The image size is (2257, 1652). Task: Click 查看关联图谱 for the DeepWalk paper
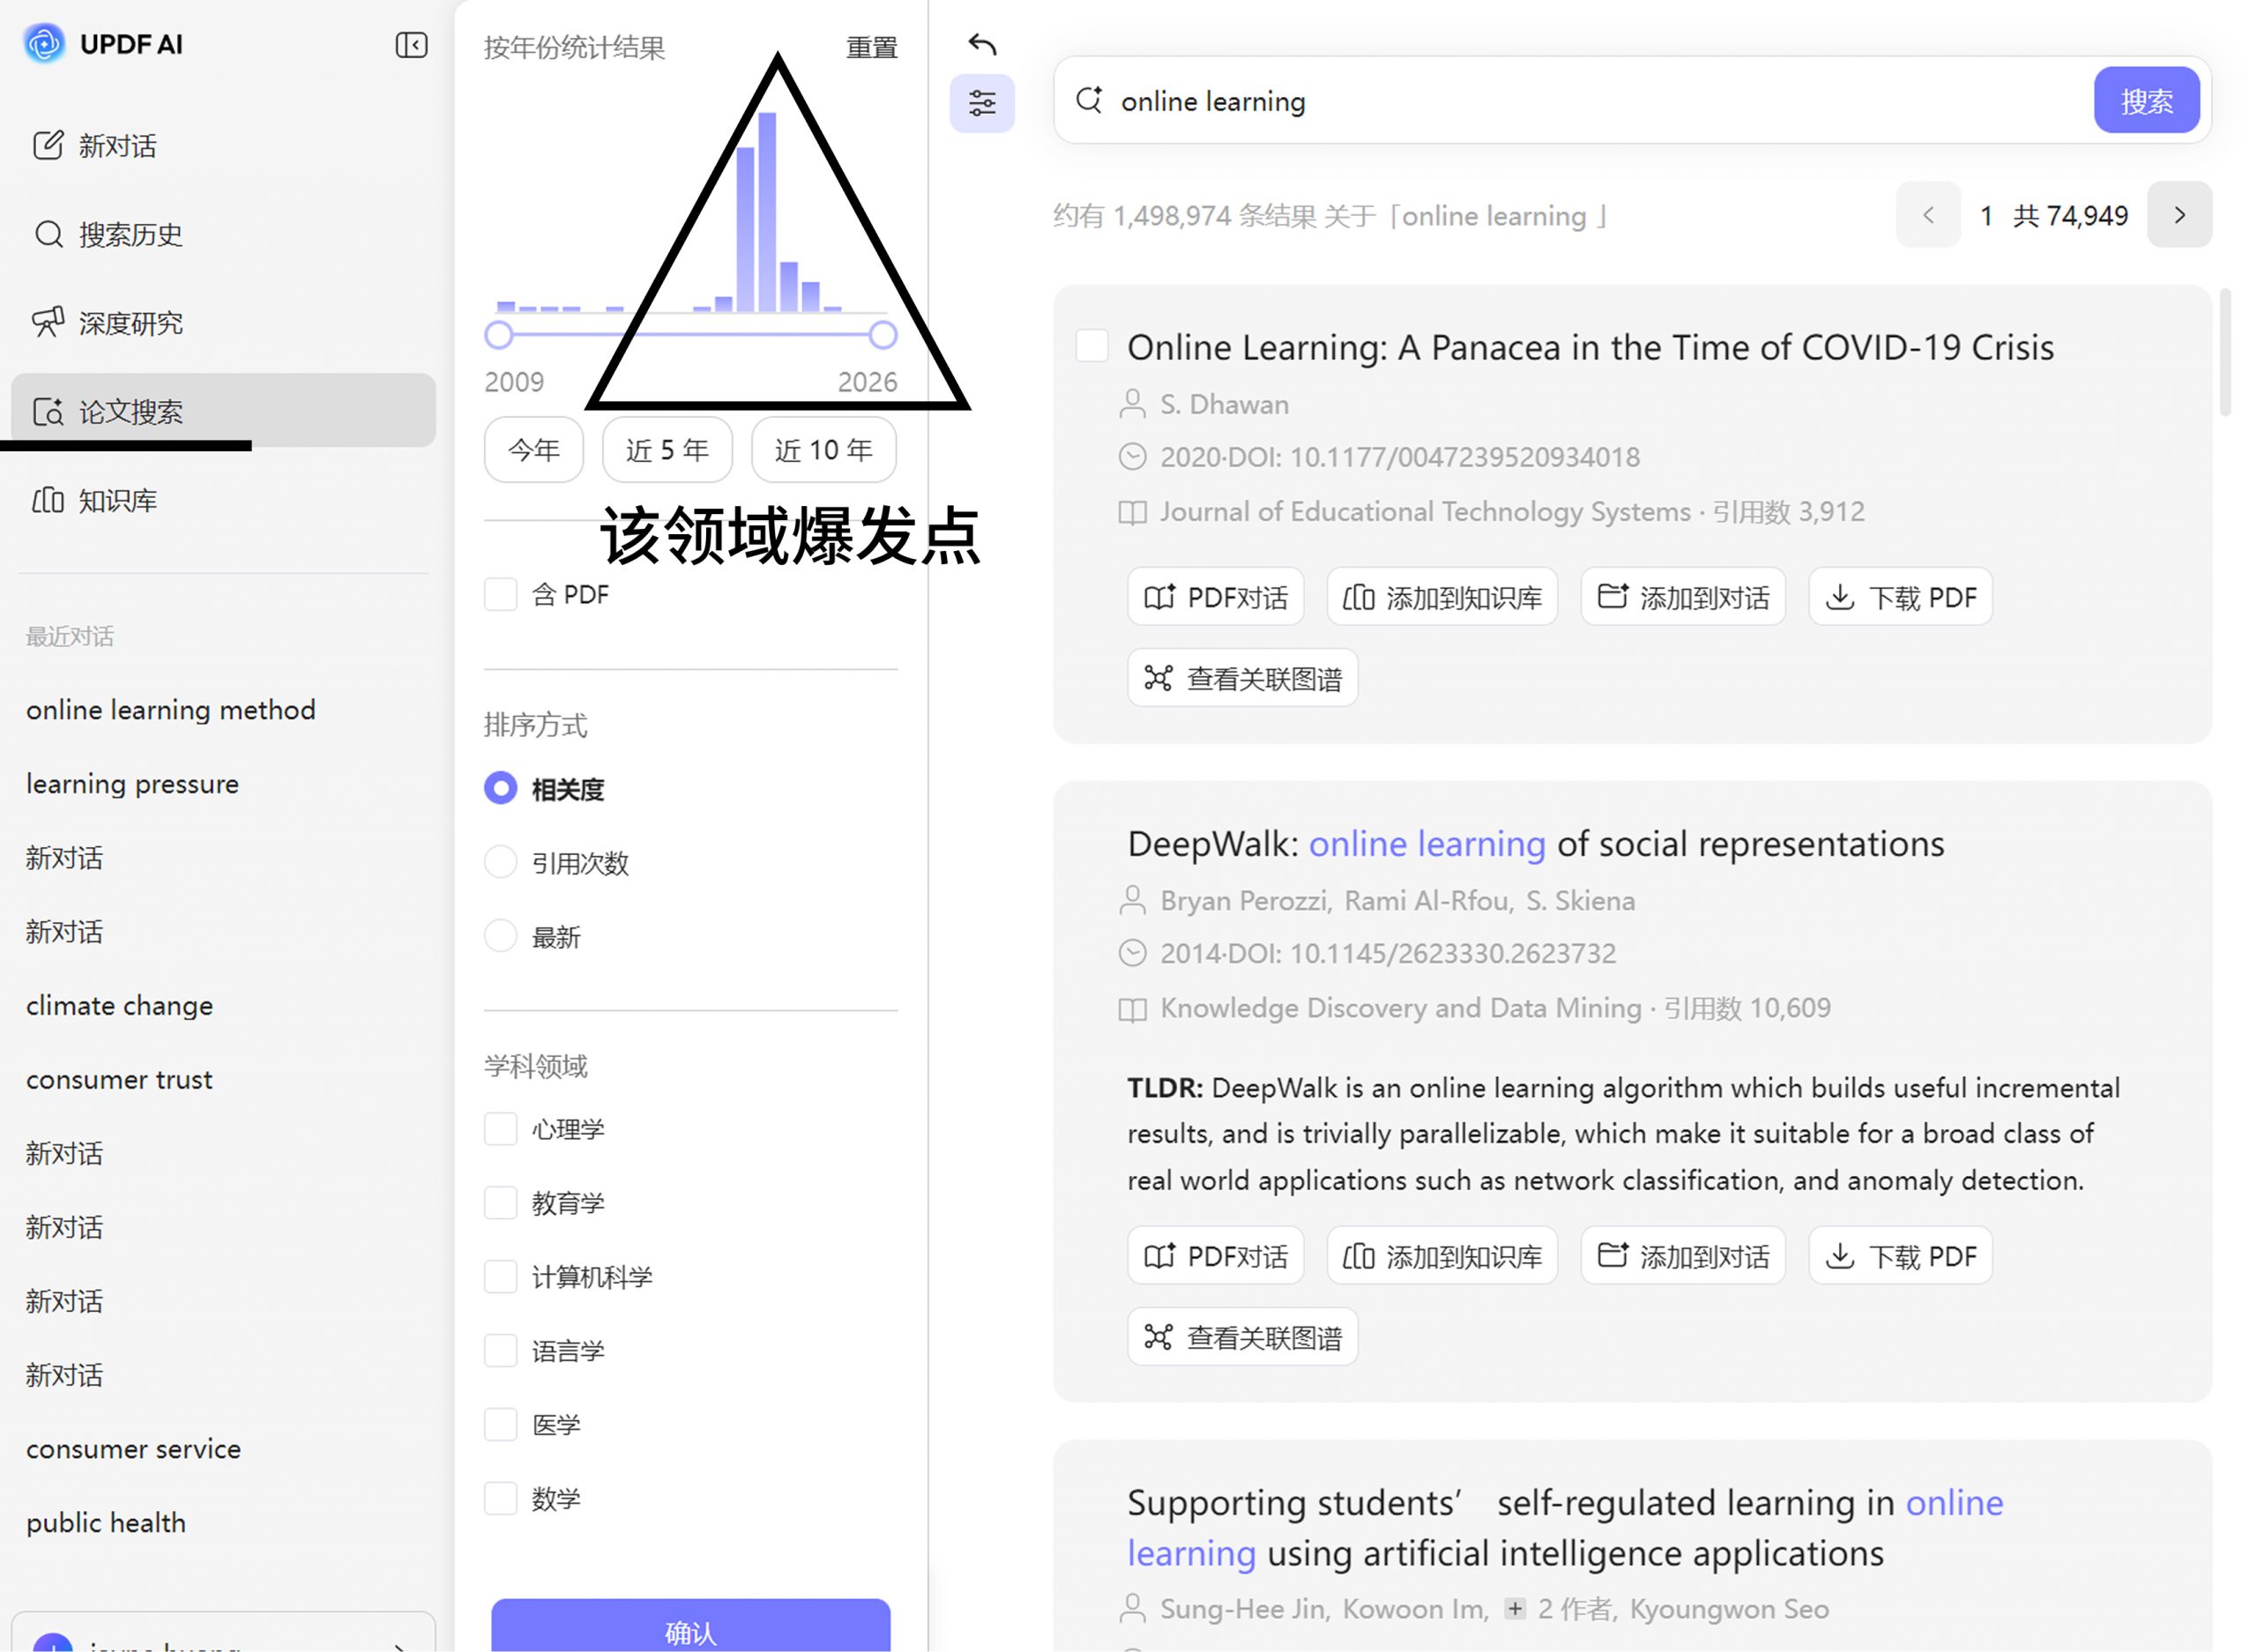pos(1243,1336)
